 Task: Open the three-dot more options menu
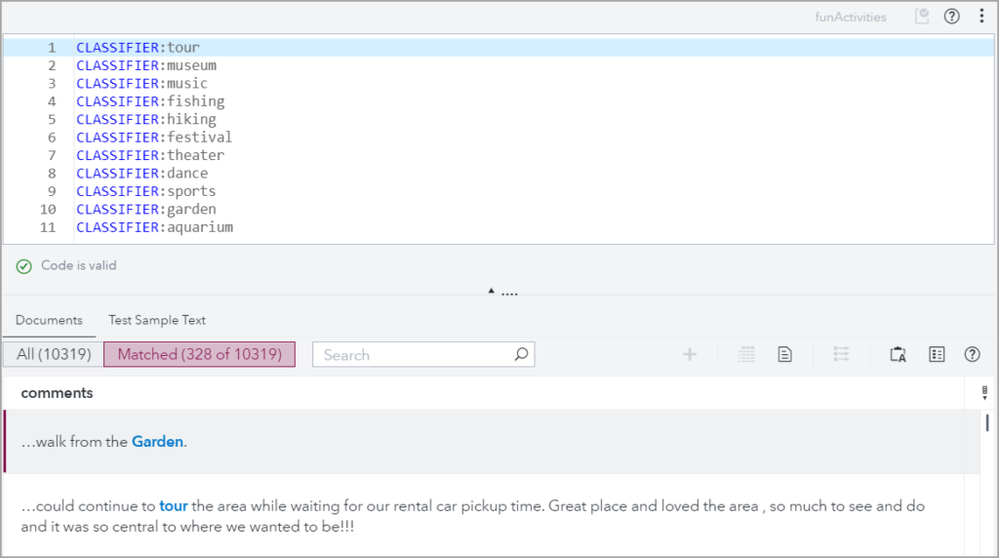[x=982, y=16]
